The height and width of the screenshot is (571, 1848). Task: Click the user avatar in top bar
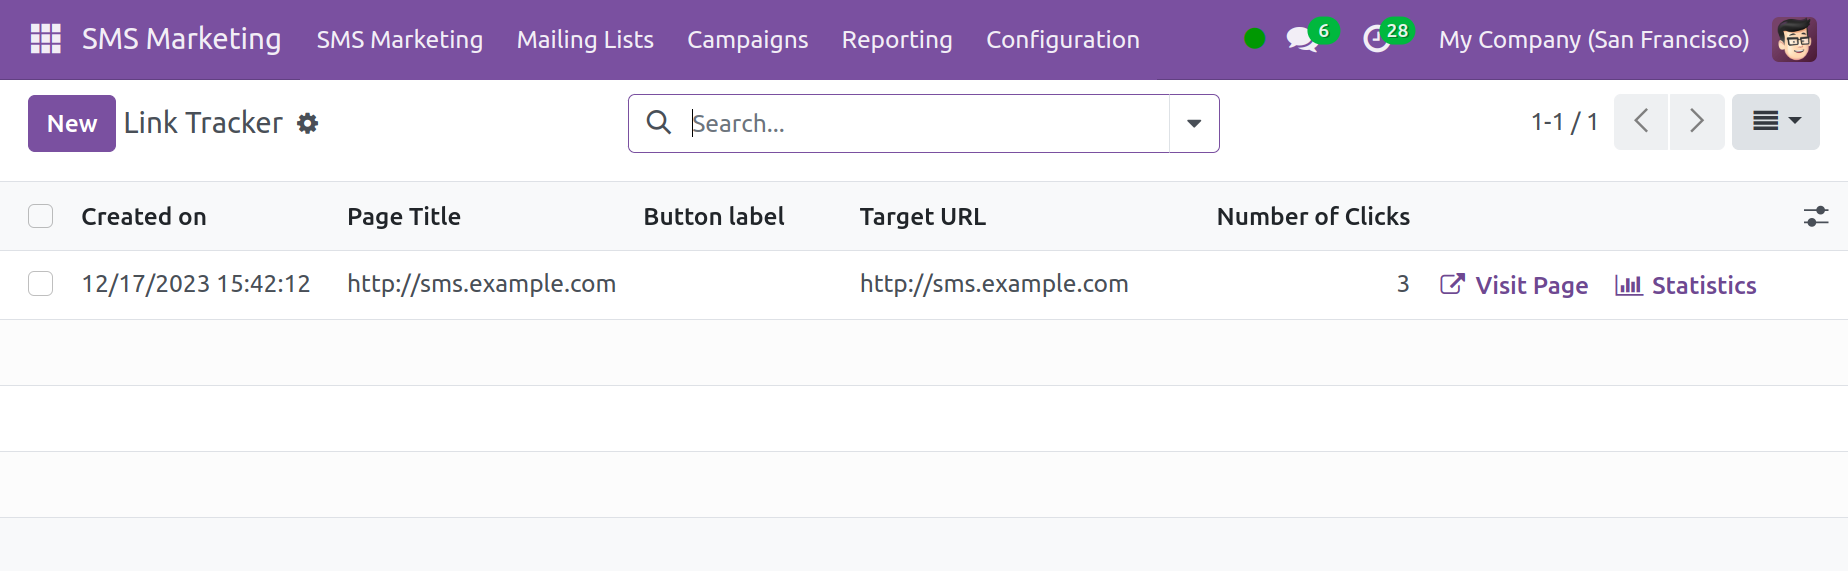click(x=1794, y=40)
